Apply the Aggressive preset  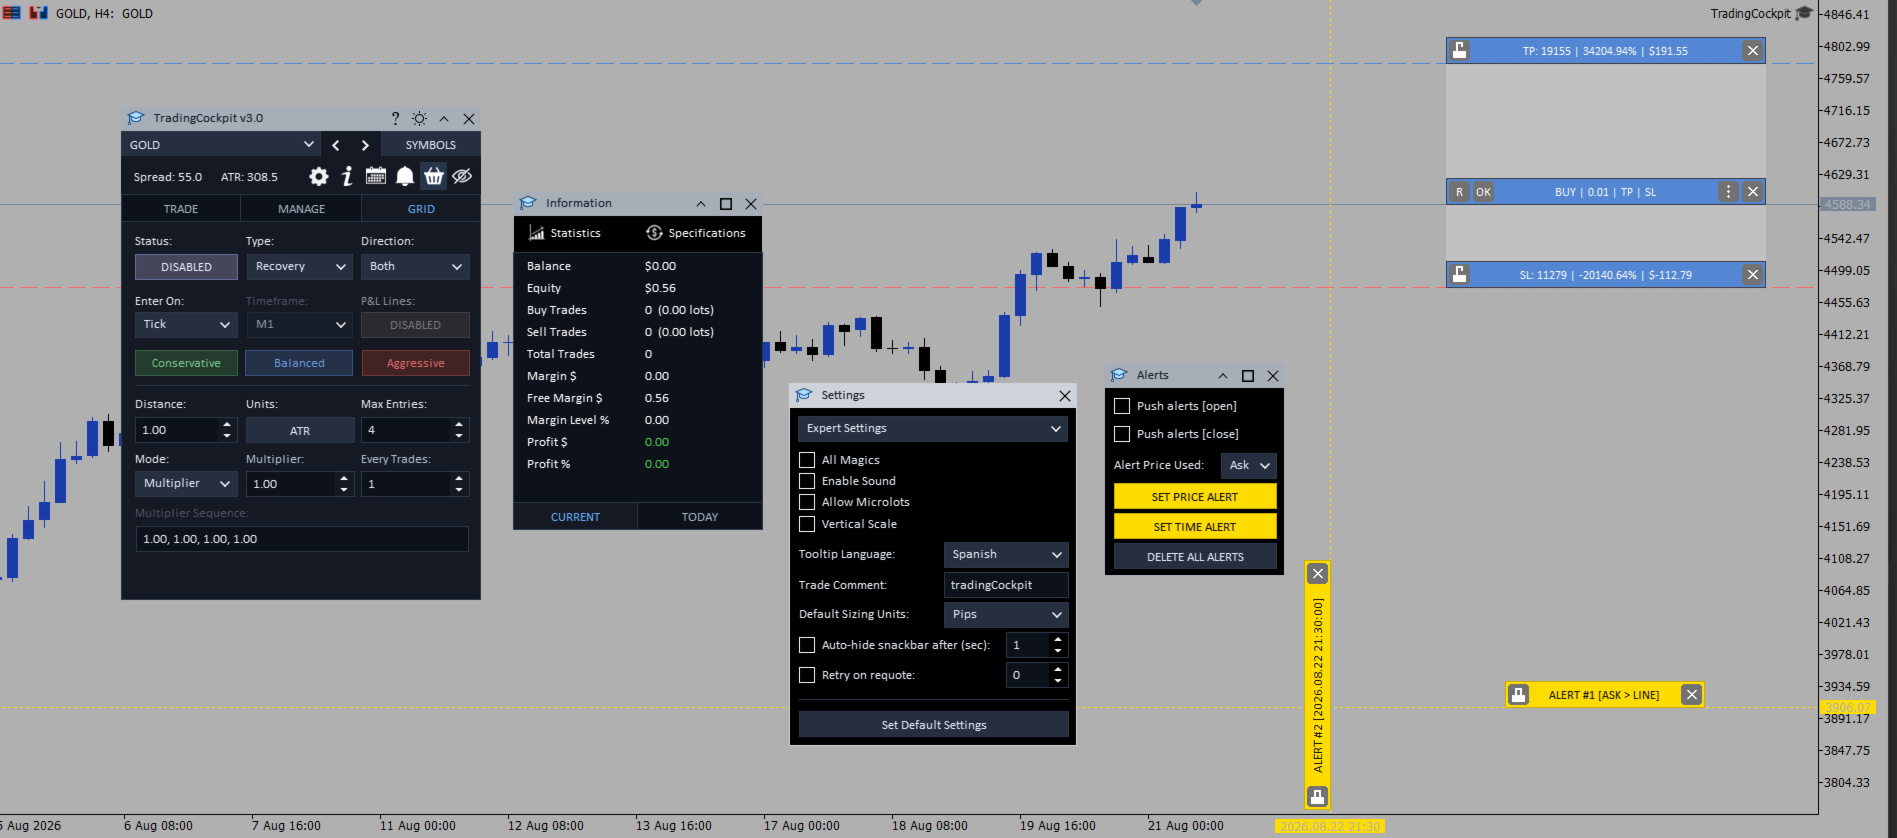(x=415, y=363)
